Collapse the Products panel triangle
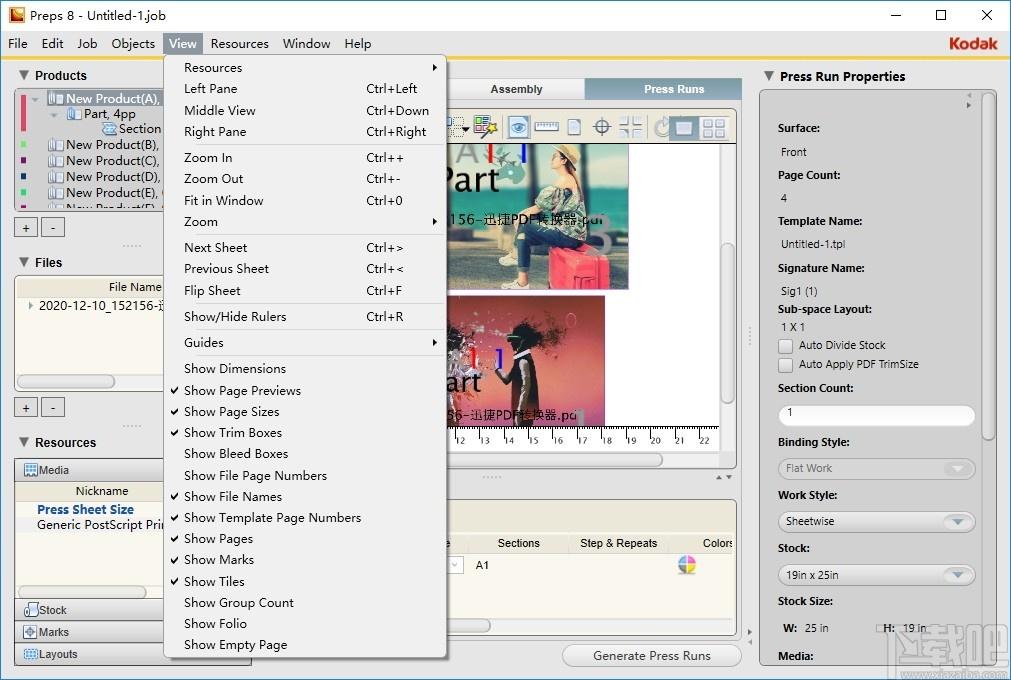Screen dimensions: 1011x680 (24, 75)
